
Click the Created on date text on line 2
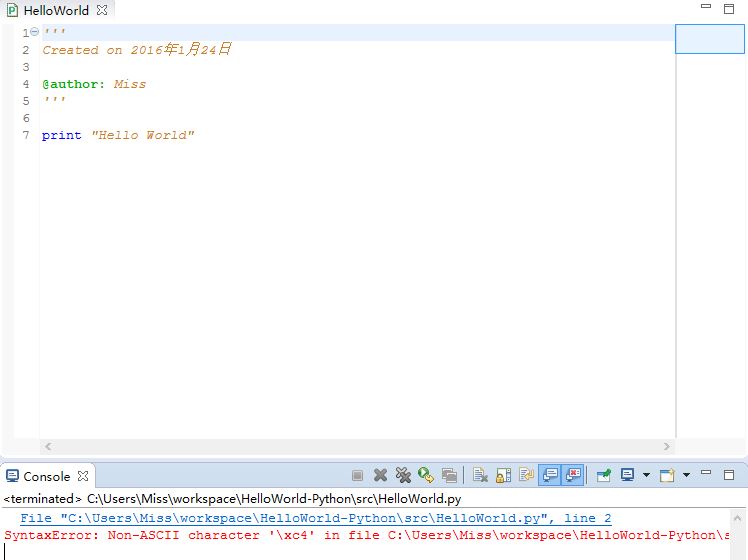(137, 50)
